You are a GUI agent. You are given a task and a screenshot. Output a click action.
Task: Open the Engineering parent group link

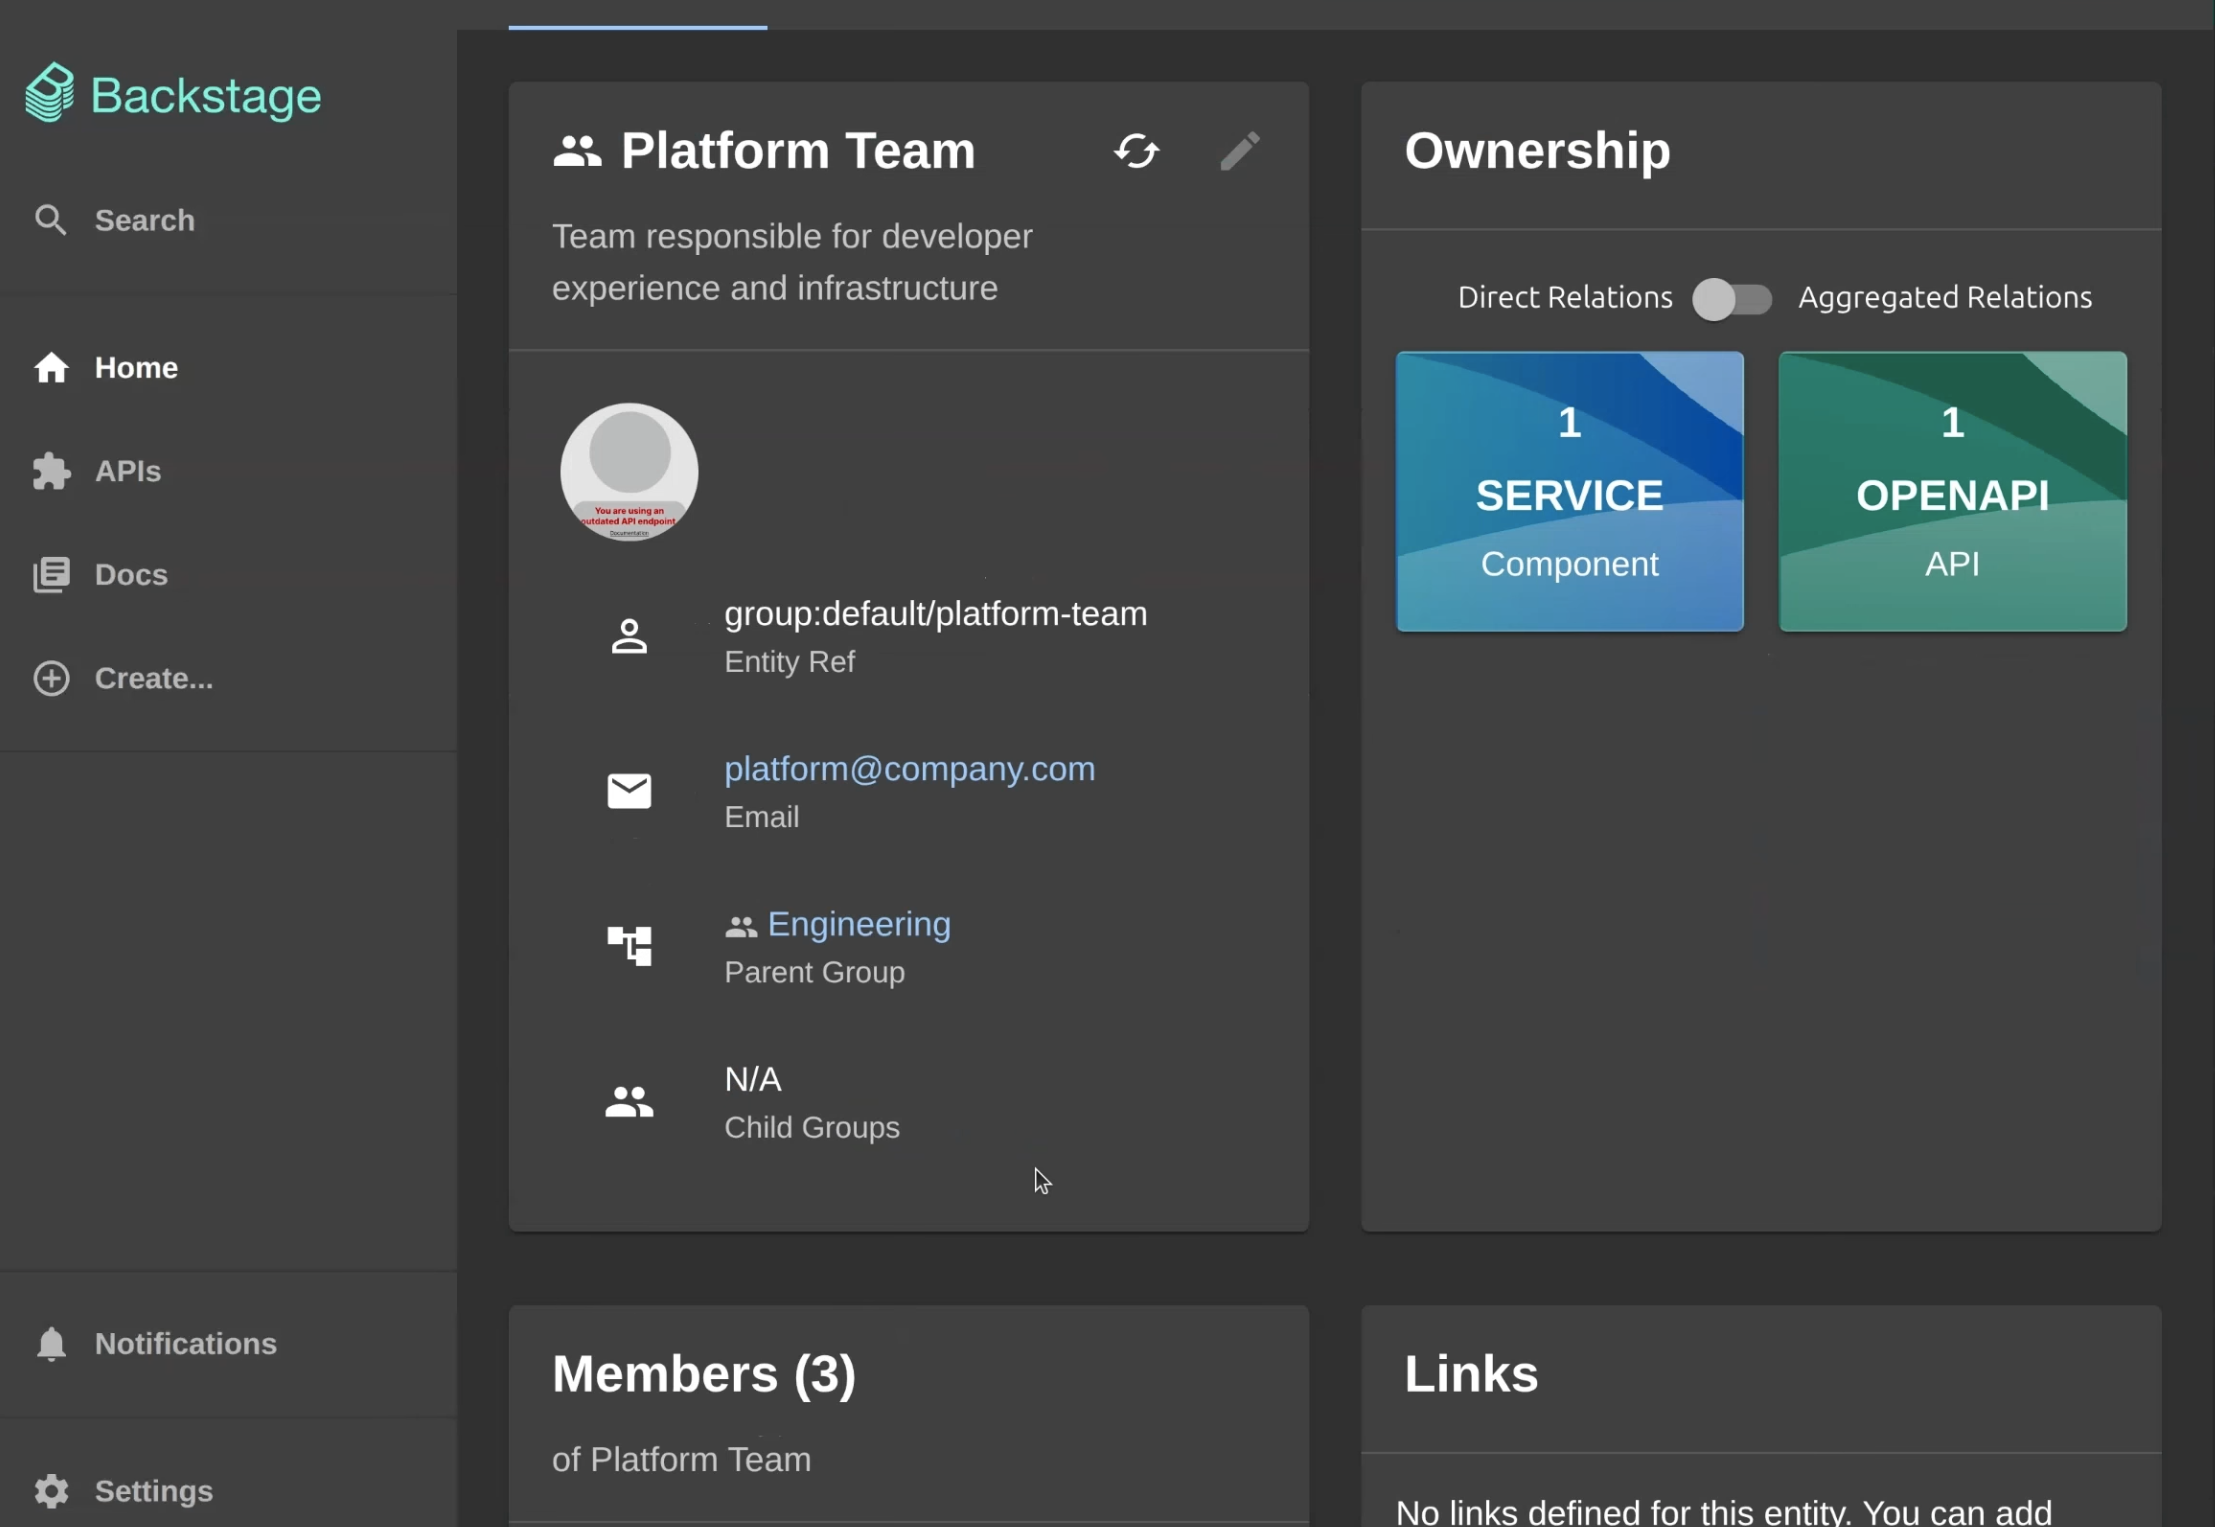coord(858,923)
